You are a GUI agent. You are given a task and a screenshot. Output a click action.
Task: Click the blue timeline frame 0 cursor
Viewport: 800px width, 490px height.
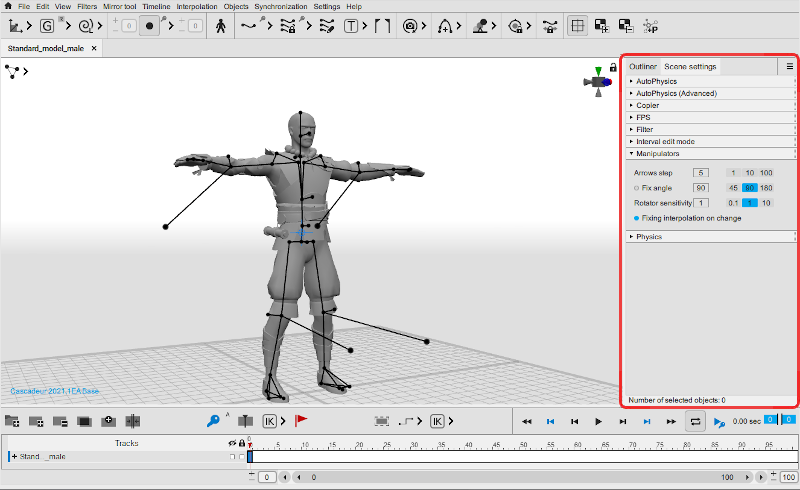click(250, 456)
